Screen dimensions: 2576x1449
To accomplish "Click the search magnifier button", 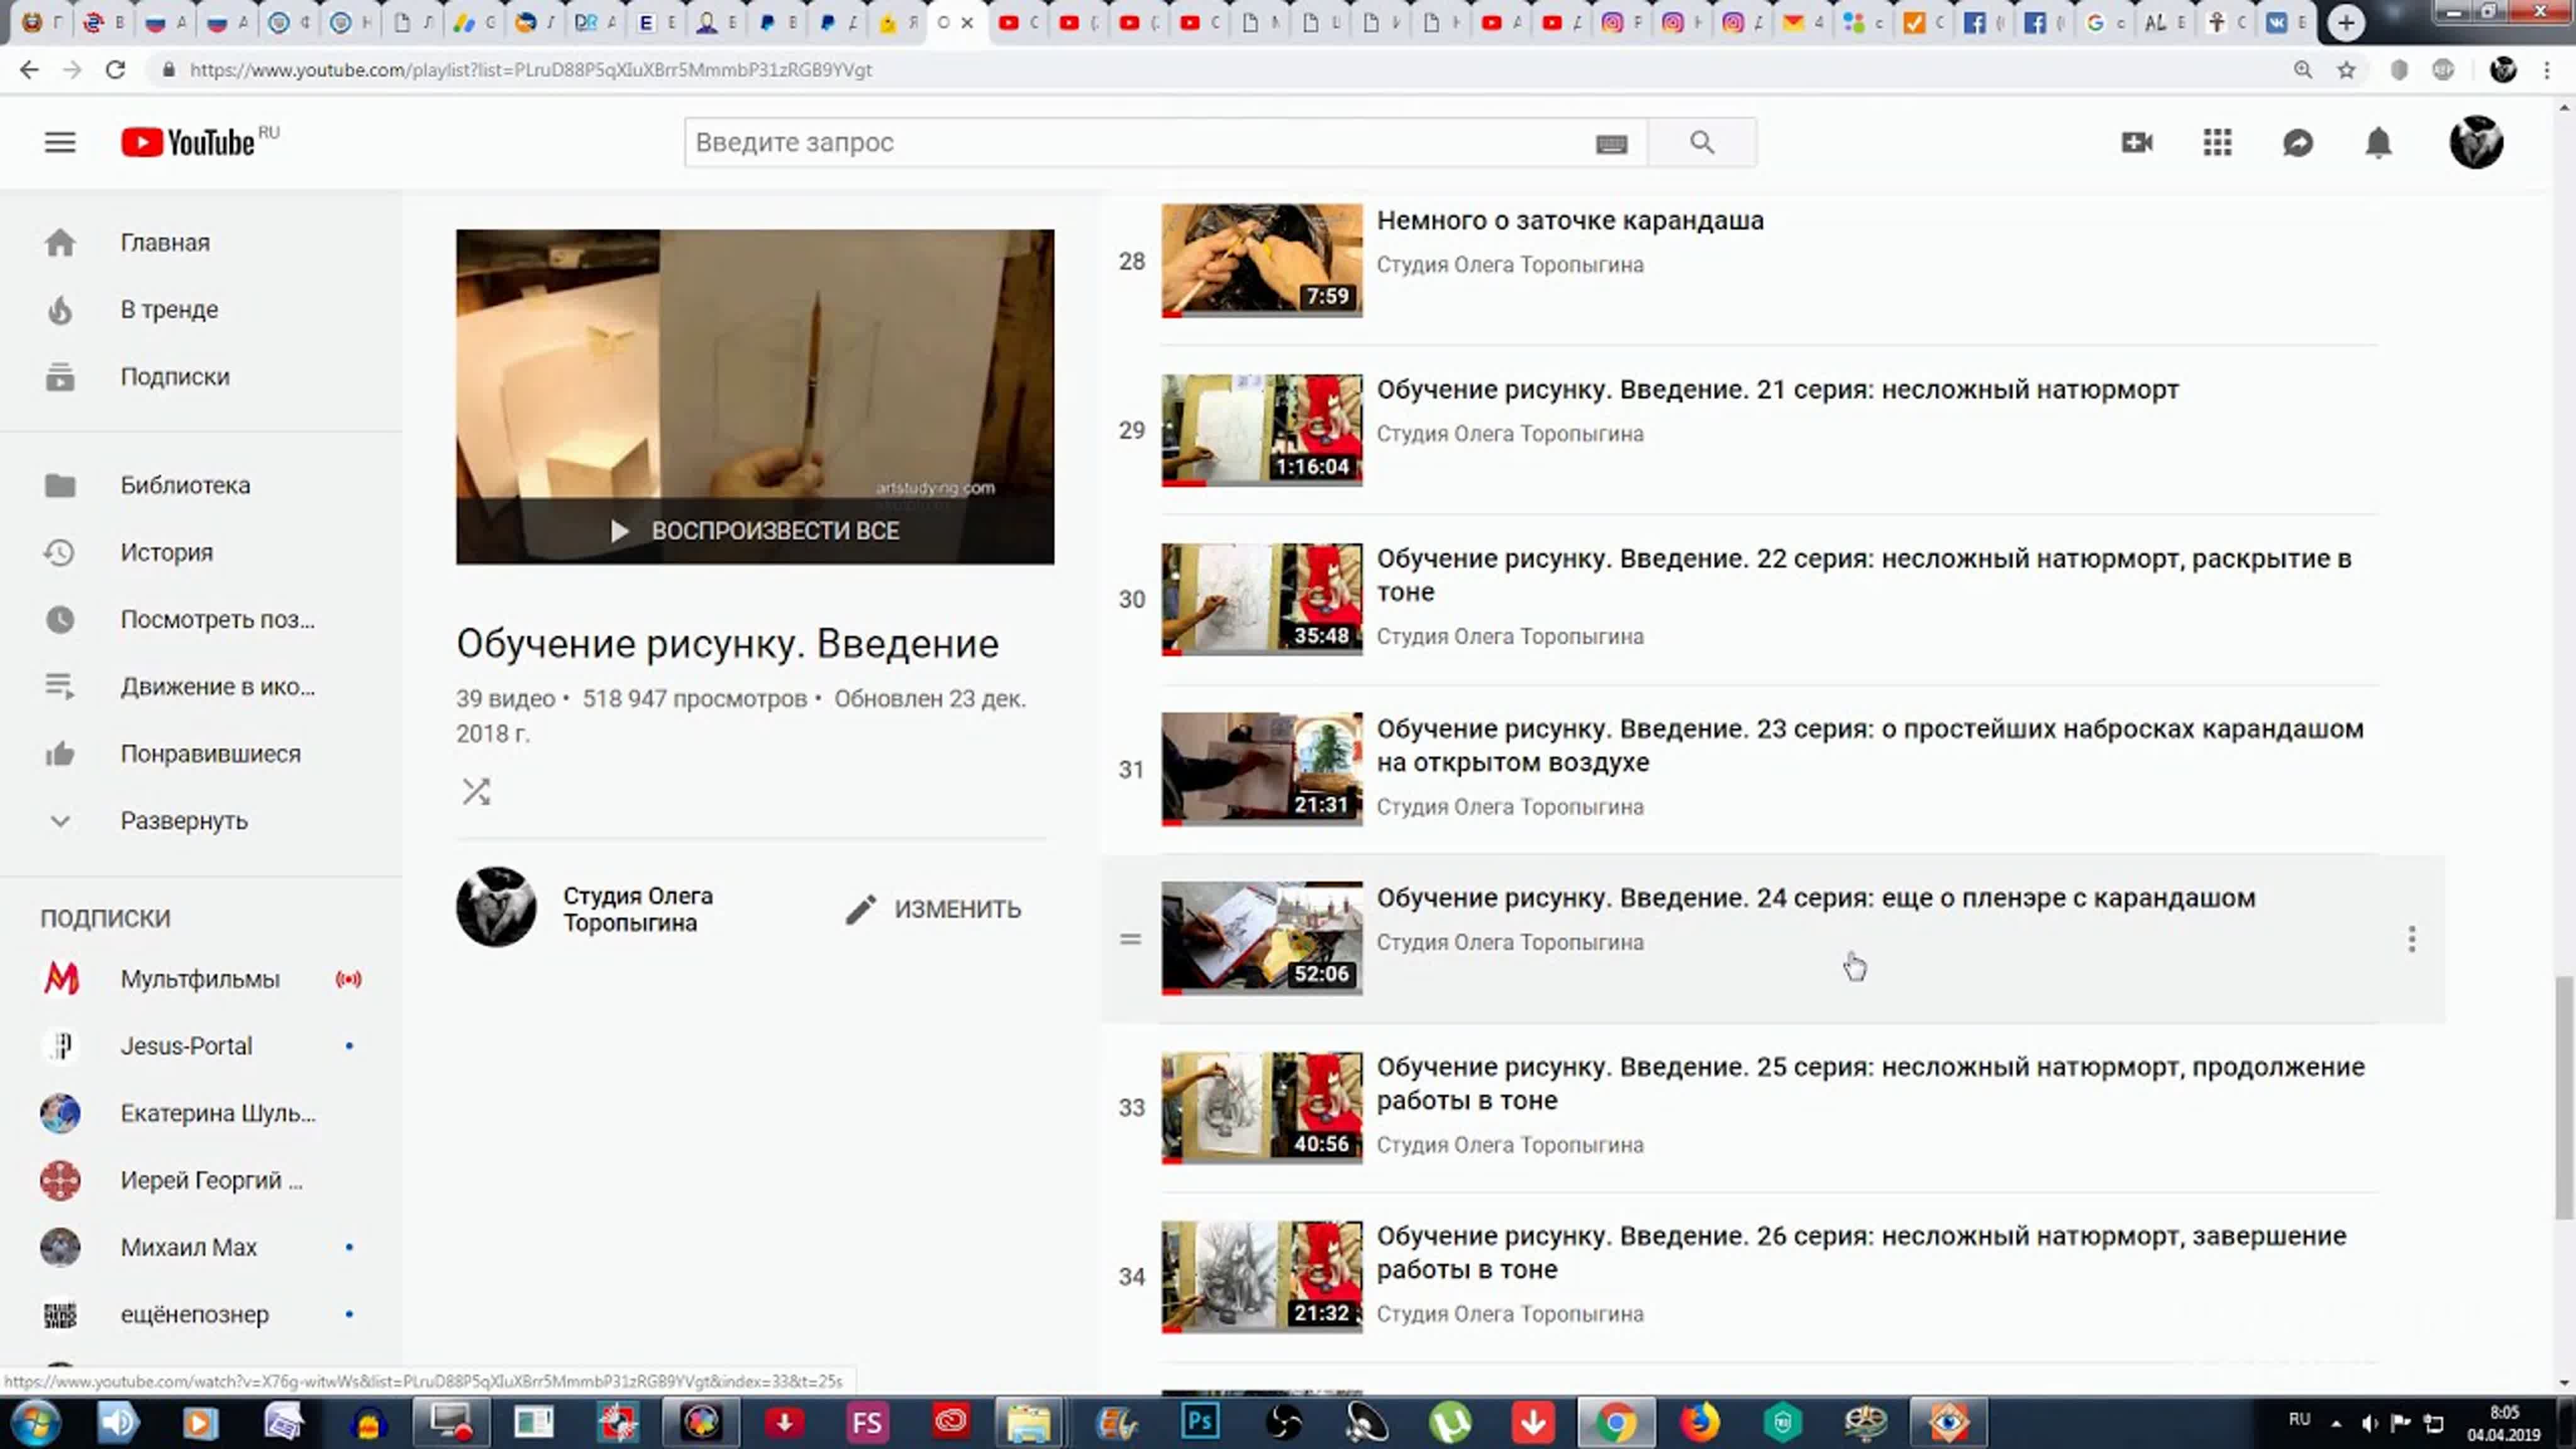I will coord(1702,143).
